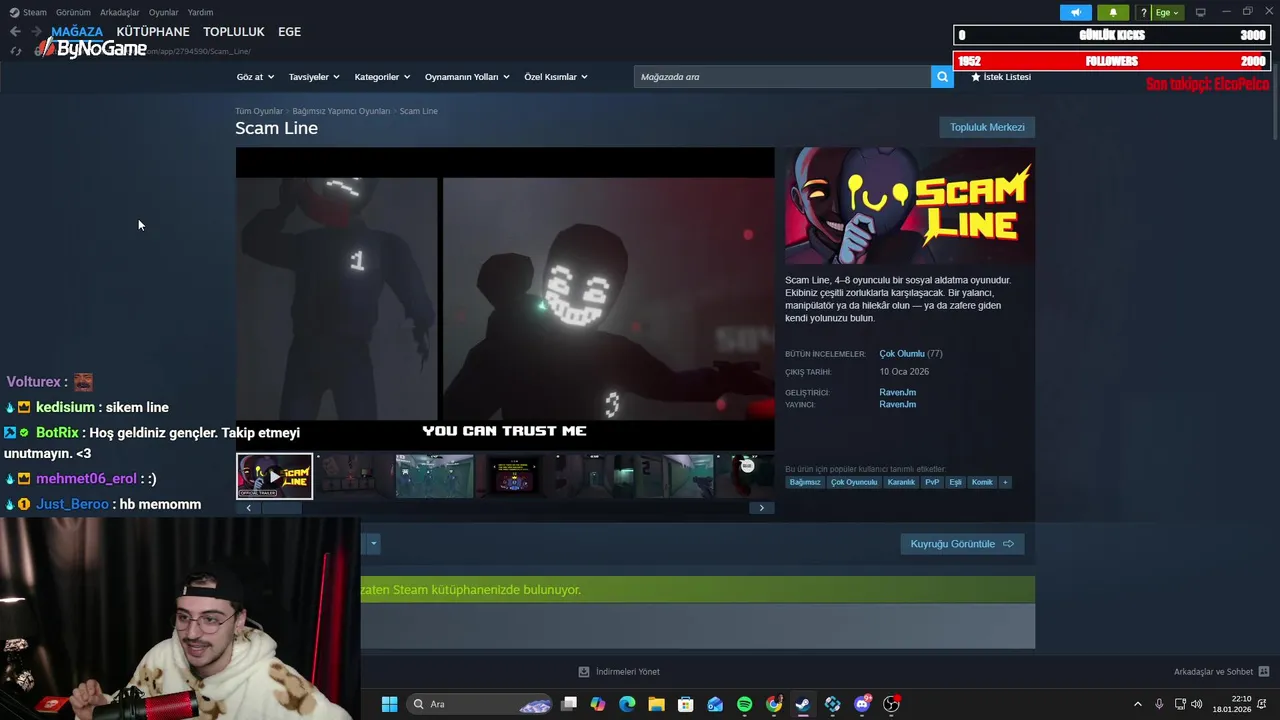Open Steam help question mark icon
Screen dimensions: 1280x720
[x=1143, y=12]
